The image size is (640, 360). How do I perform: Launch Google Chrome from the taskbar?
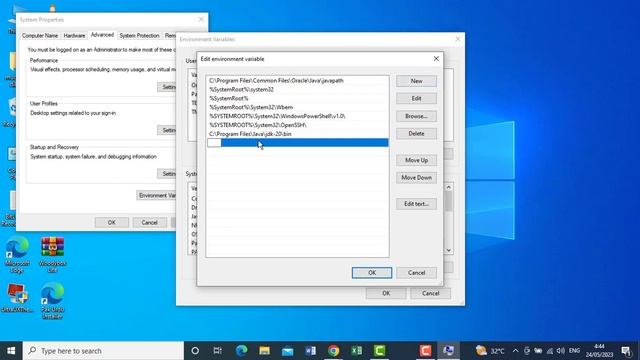[333, 351]
